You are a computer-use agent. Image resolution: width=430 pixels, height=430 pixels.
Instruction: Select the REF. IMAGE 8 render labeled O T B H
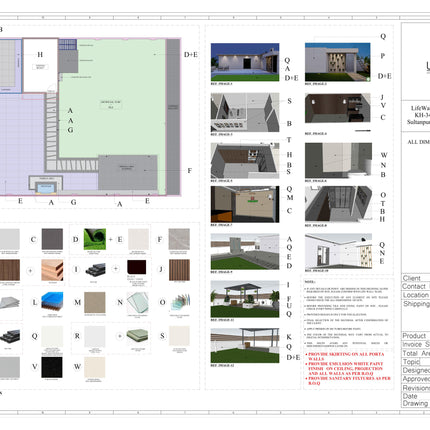tap(338, 204)
